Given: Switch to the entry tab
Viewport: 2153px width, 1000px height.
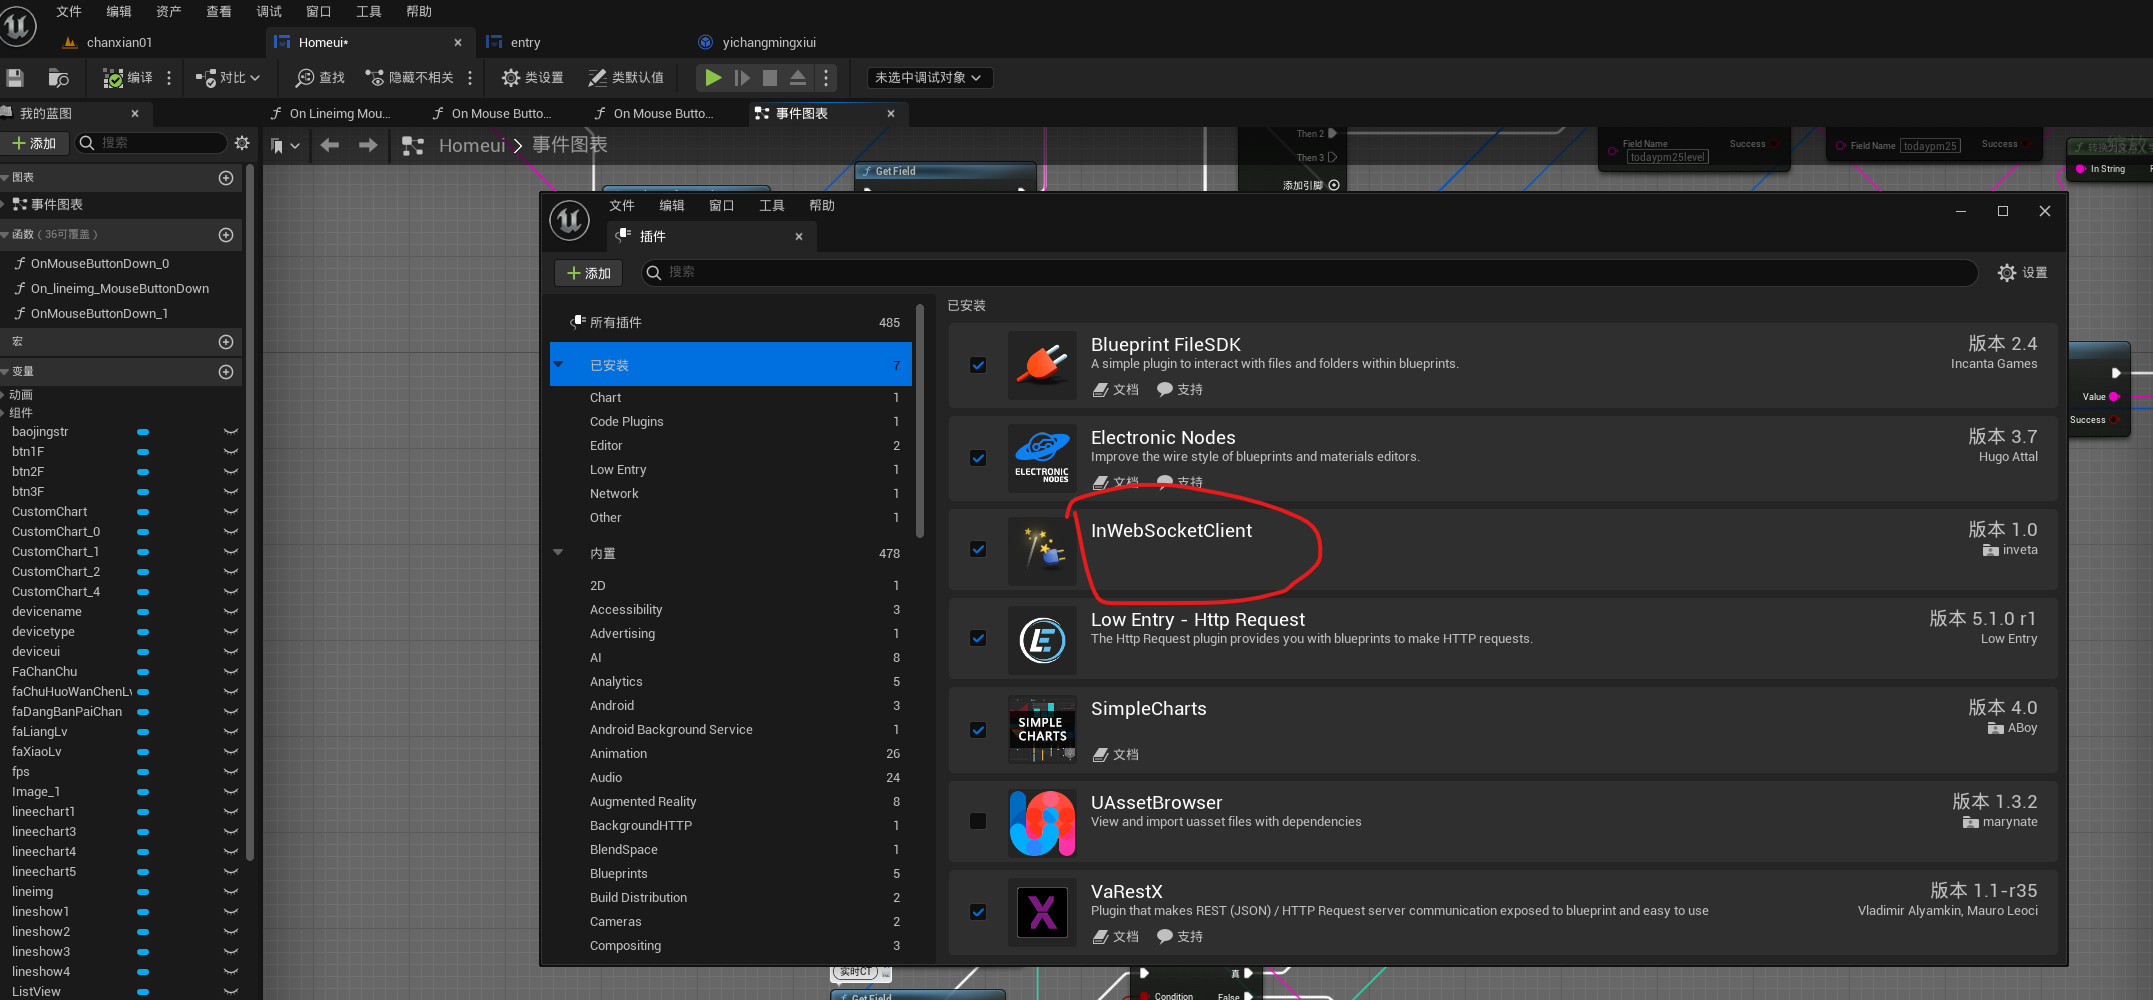Looking at the screenshot, I should [525, 43].
